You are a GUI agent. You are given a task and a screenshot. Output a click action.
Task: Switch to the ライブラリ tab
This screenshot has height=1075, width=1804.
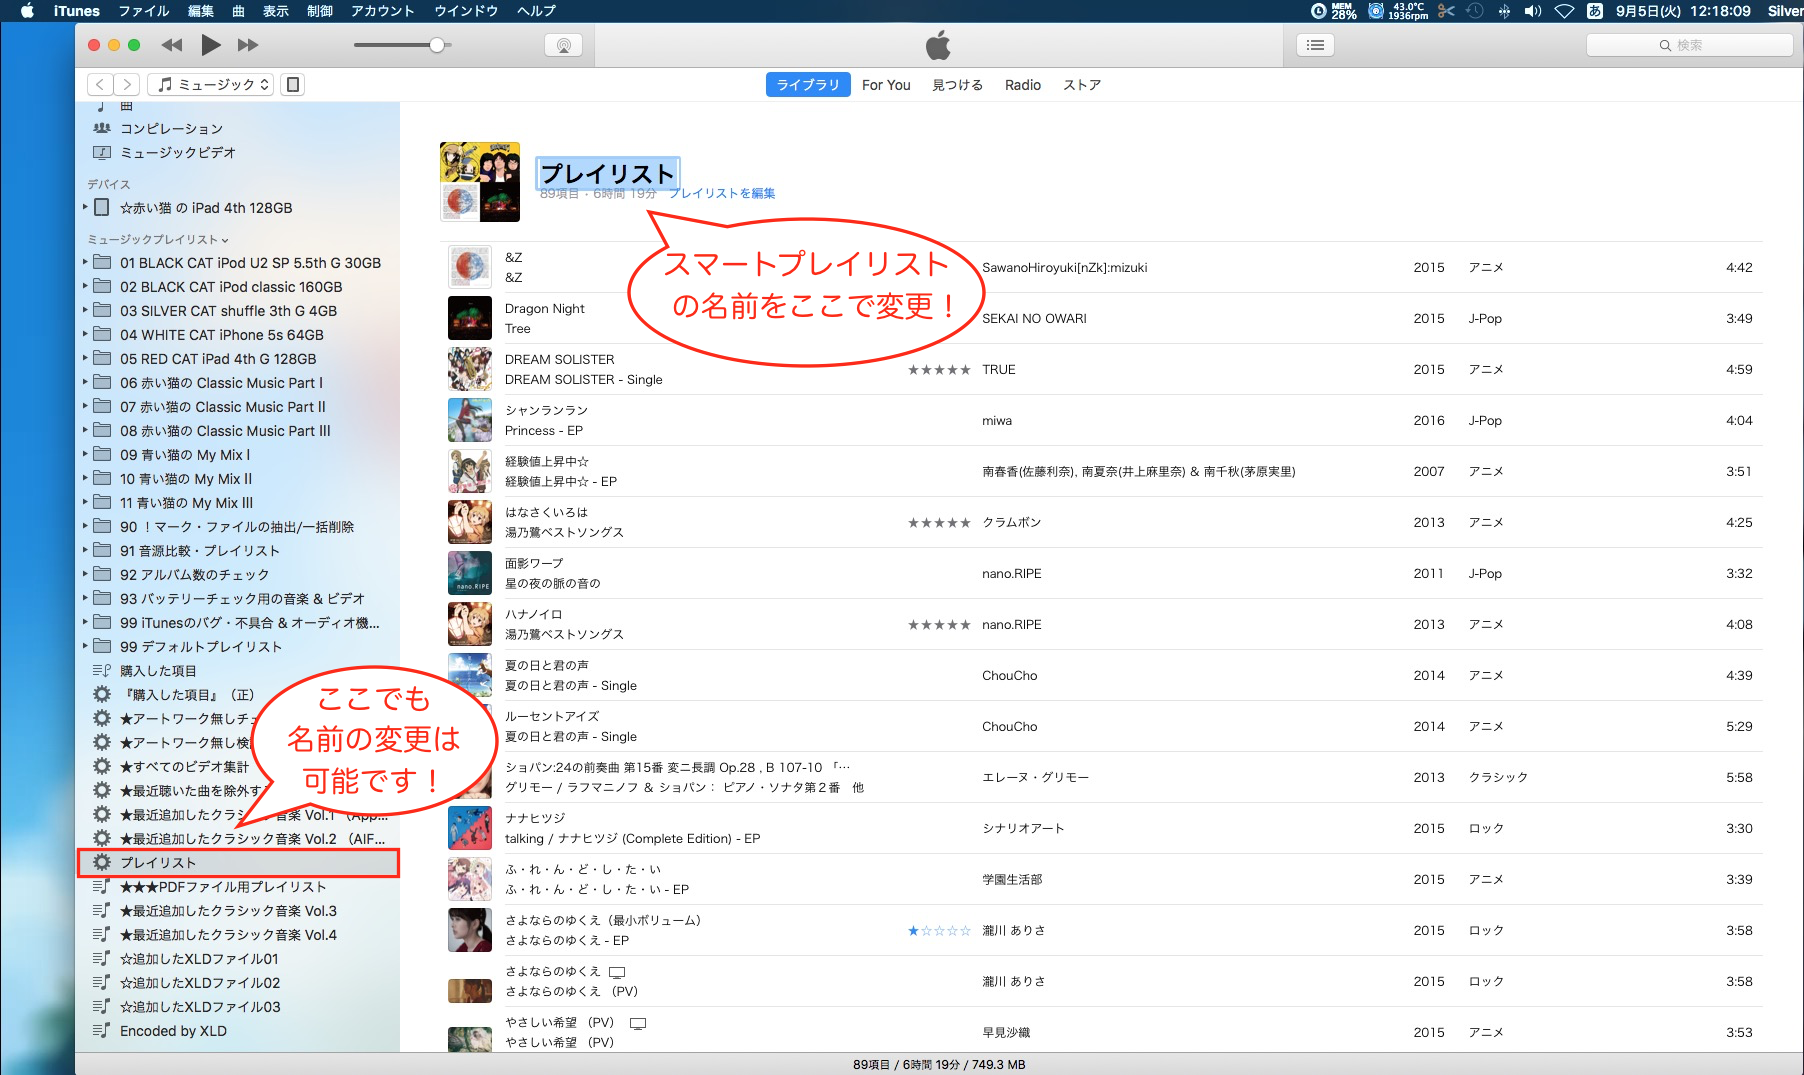[808, 85]
